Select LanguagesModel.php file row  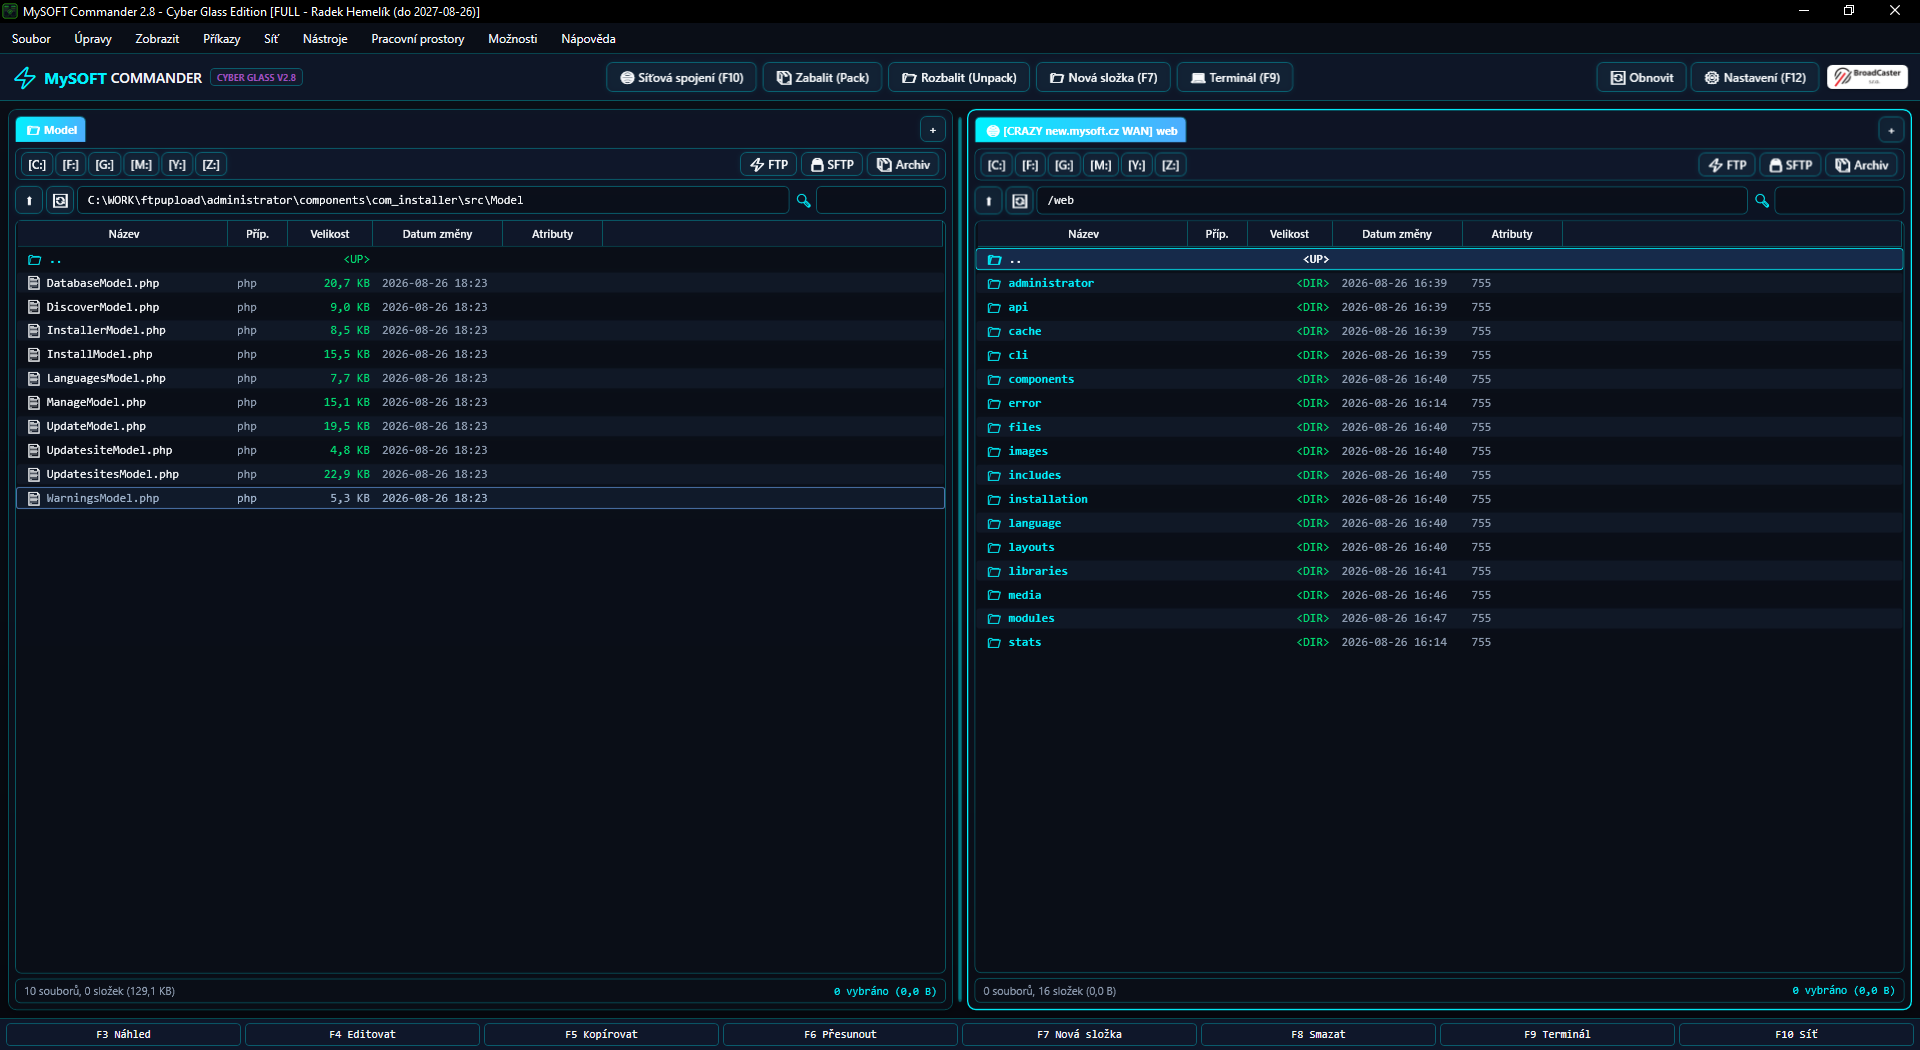tap(480, 379)
